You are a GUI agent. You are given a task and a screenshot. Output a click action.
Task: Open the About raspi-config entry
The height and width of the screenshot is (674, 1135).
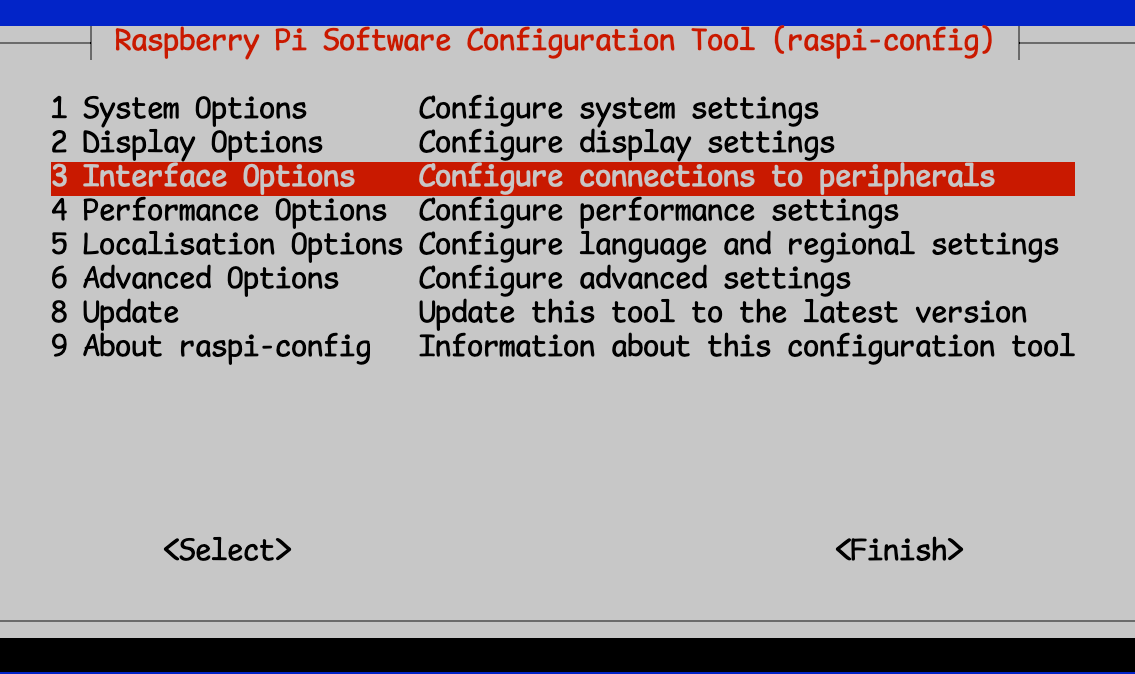click(211, 347)
